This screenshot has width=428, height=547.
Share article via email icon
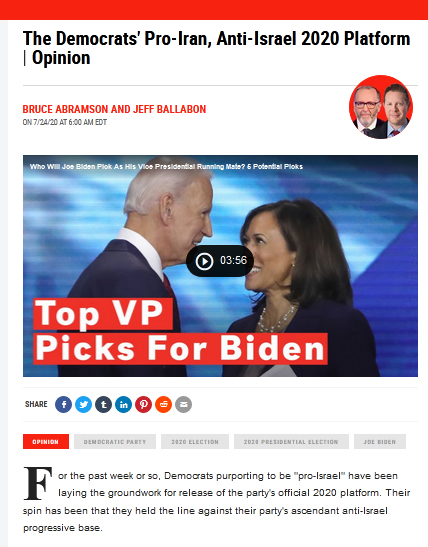[x=183, y=405]
